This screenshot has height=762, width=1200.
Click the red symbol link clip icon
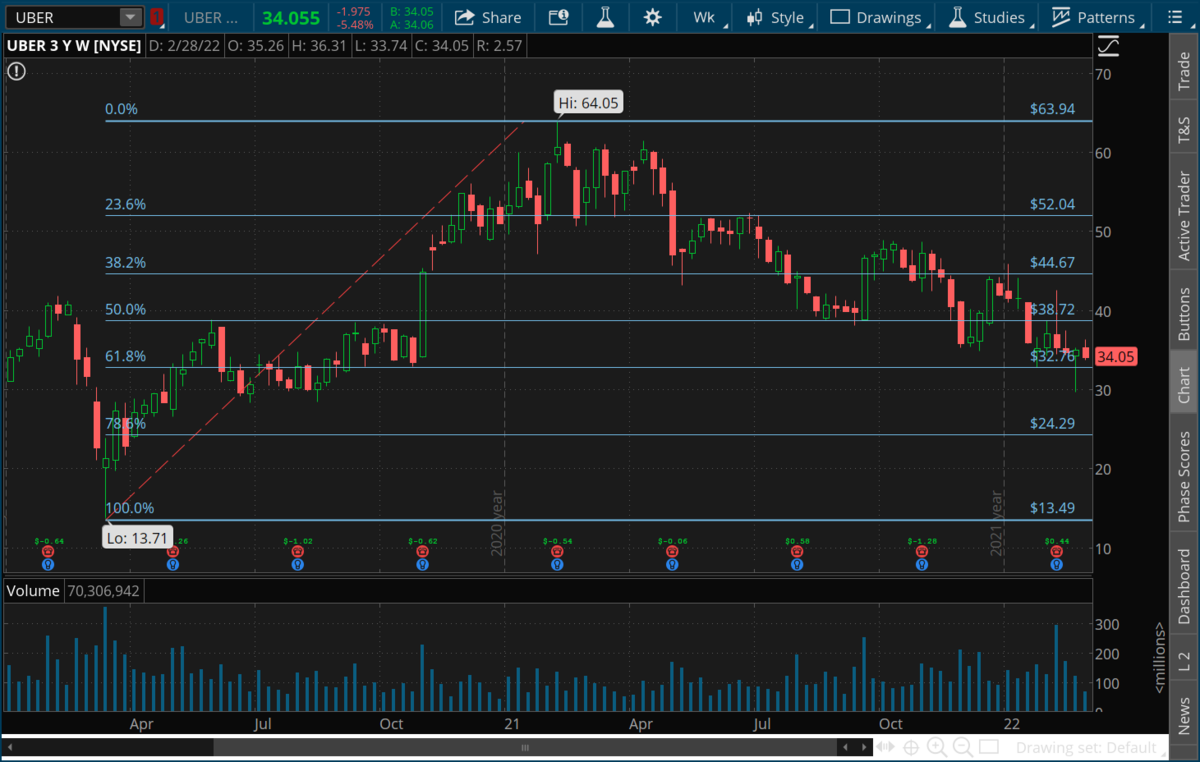(x=157, y=17)
